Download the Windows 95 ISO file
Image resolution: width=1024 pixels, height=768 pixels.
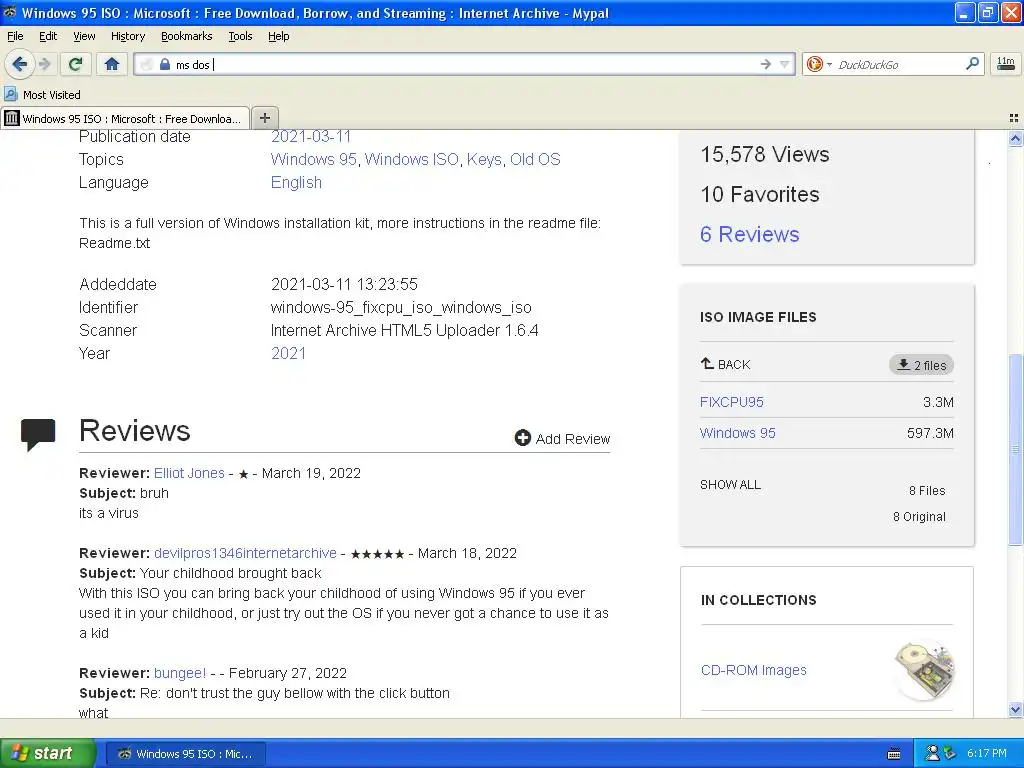(737, 433)
